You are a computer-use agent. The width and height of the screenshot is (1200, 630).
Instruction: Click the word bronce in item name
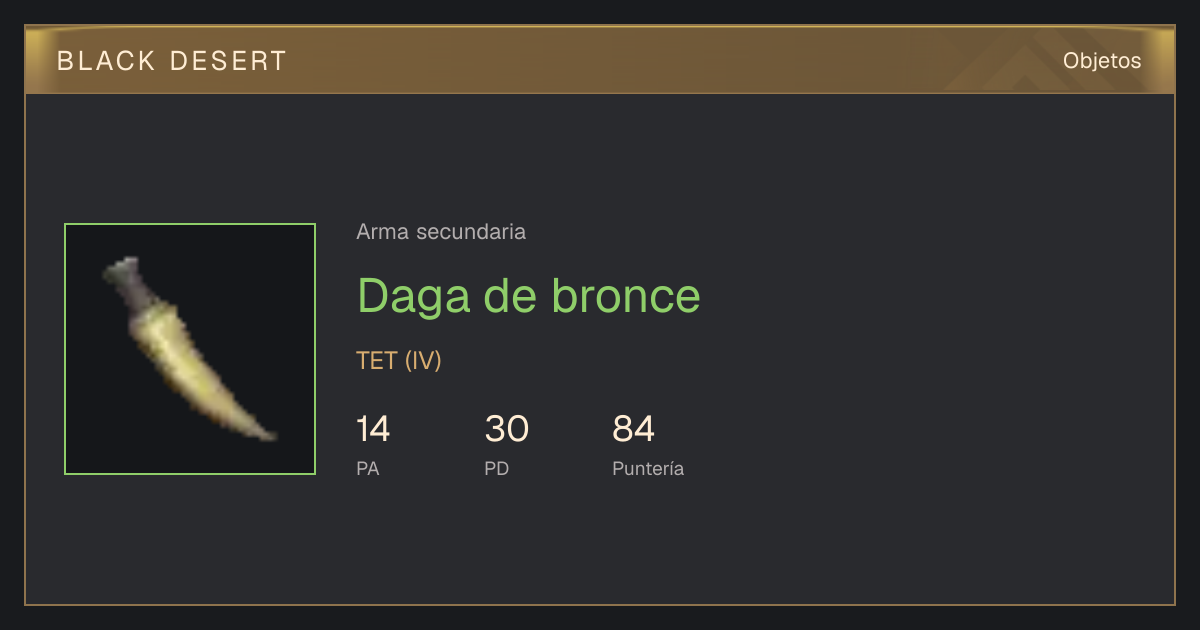click(617, 295)
